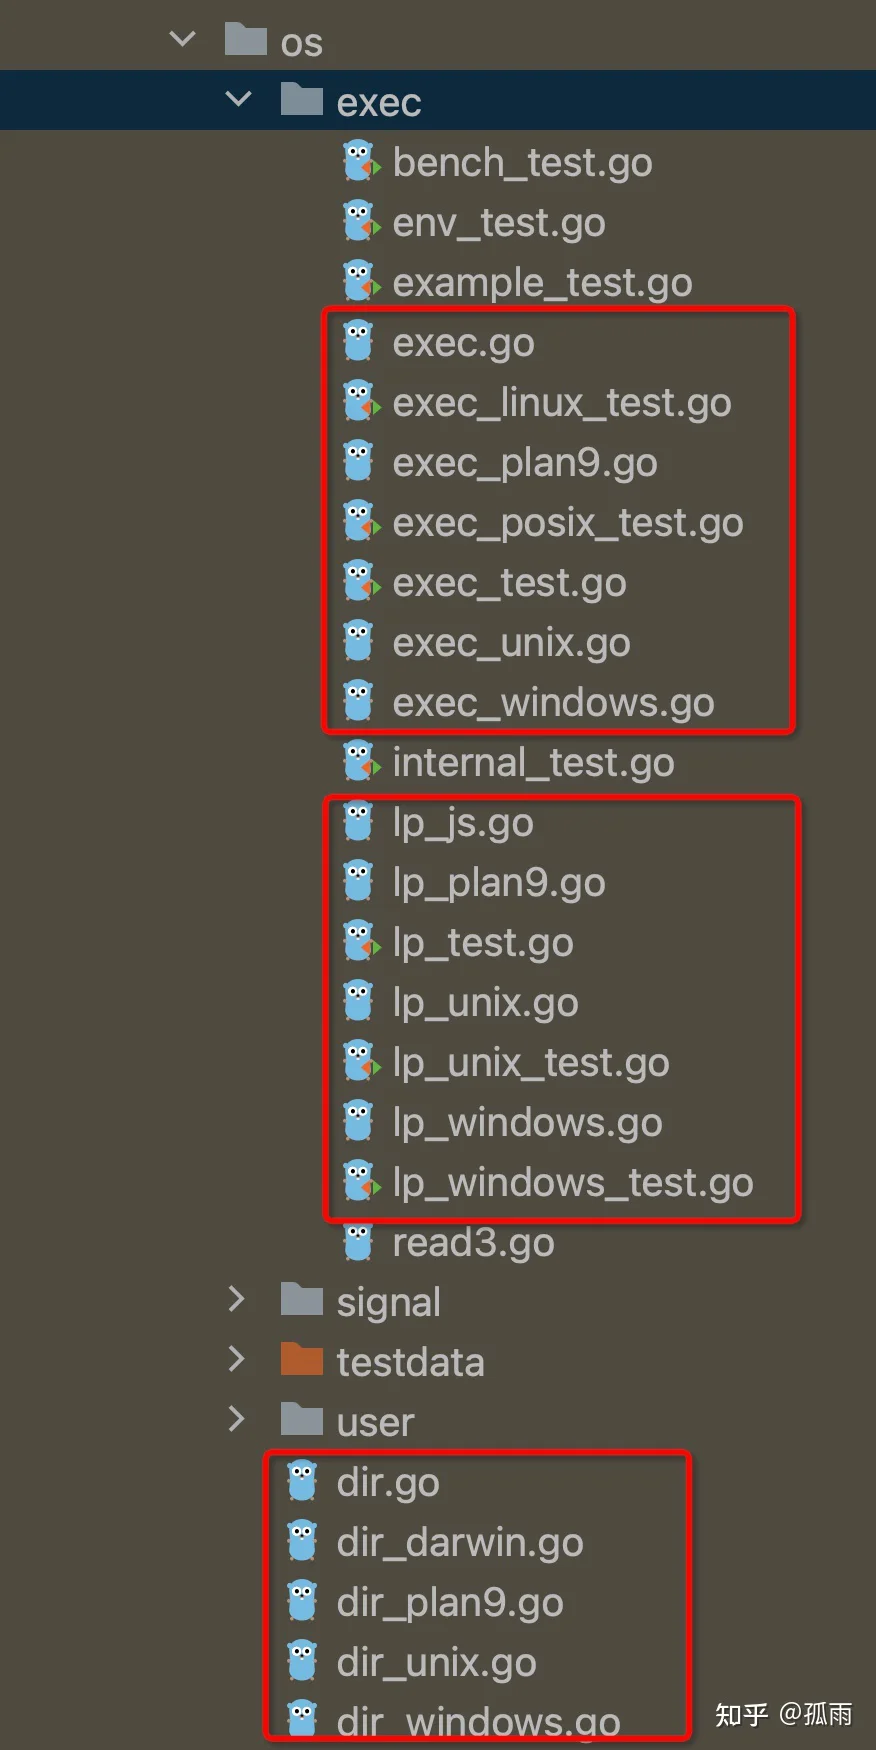Screen dimensions: 876x1750
Task: Open the lp_unix.go file
Action: pos(485,1003)
